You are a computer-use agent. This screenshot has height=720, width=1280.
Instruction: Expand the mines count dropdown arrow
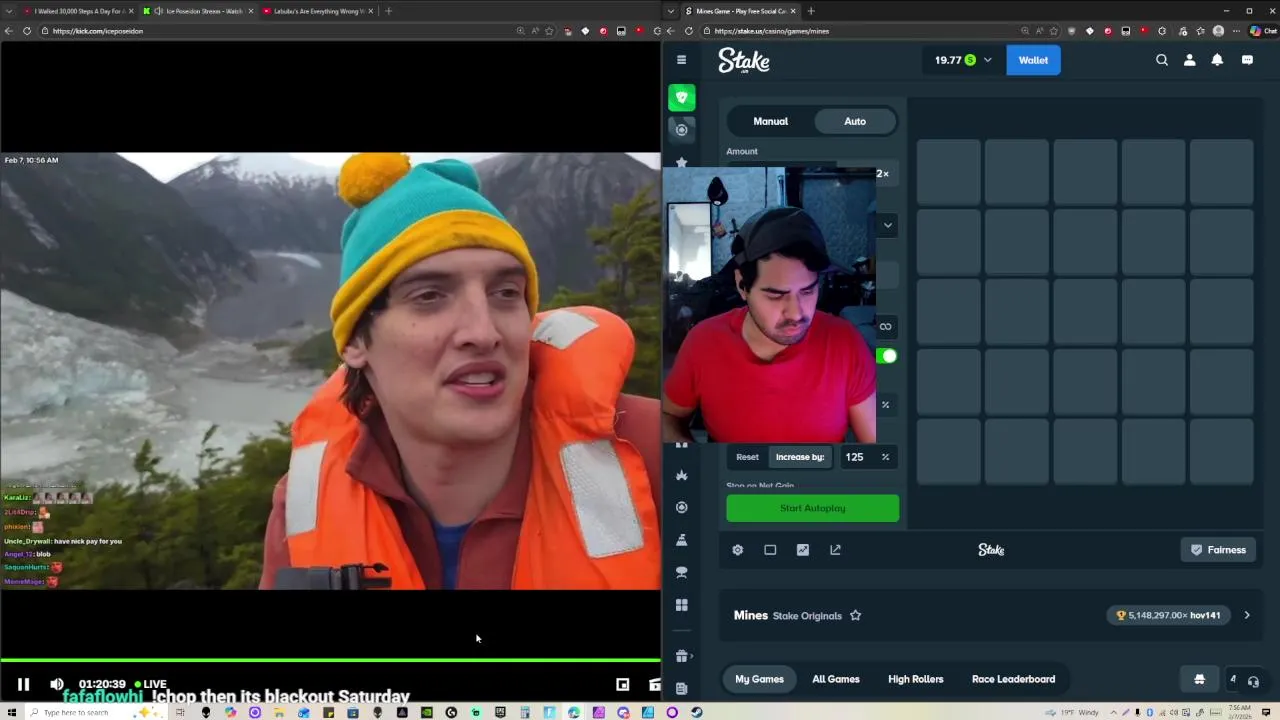click(x=887, y=225)
